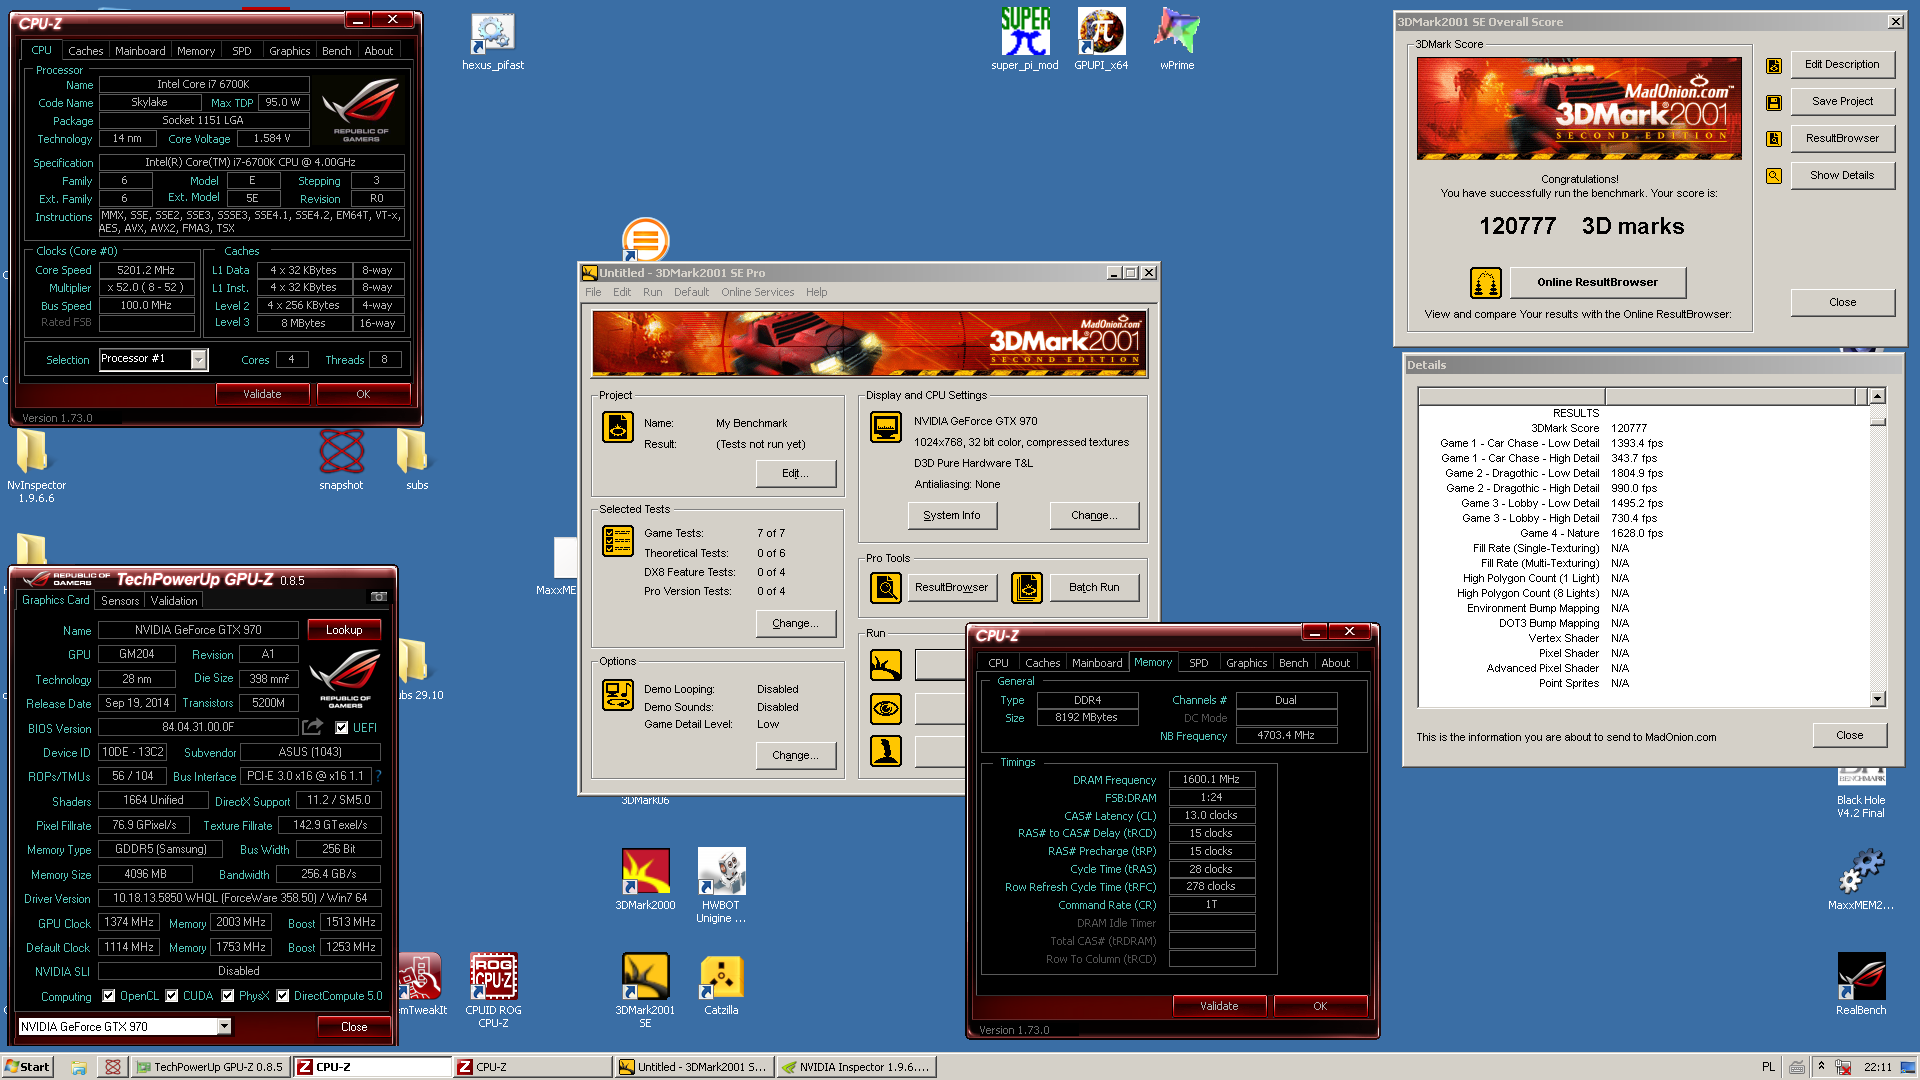Switch to NVIDIA Inspector taskbar item
The height and width of the screenshot is (1080, 1920).
[857, 1067]
